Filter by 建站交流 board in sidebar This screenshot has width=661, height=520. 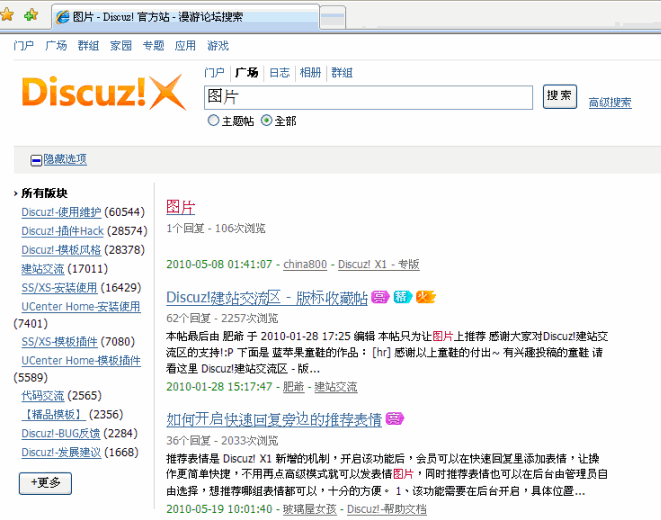(43, 269)
